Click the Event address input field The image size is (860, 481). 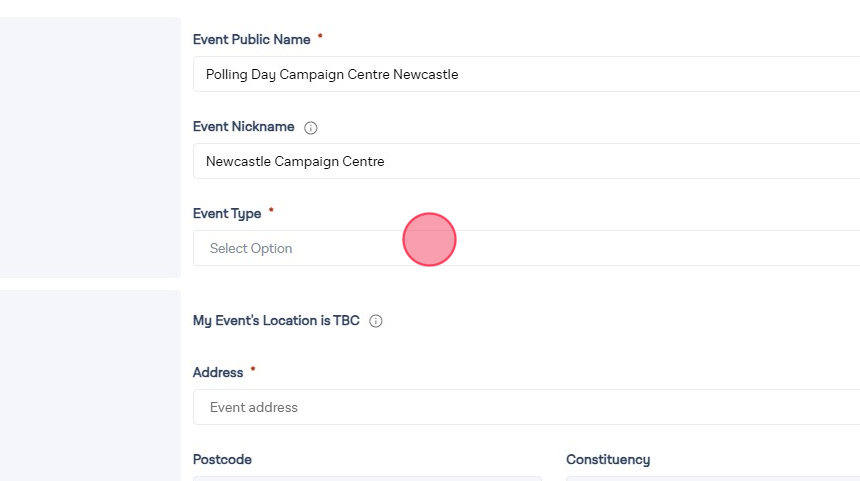tap(526, 407)
